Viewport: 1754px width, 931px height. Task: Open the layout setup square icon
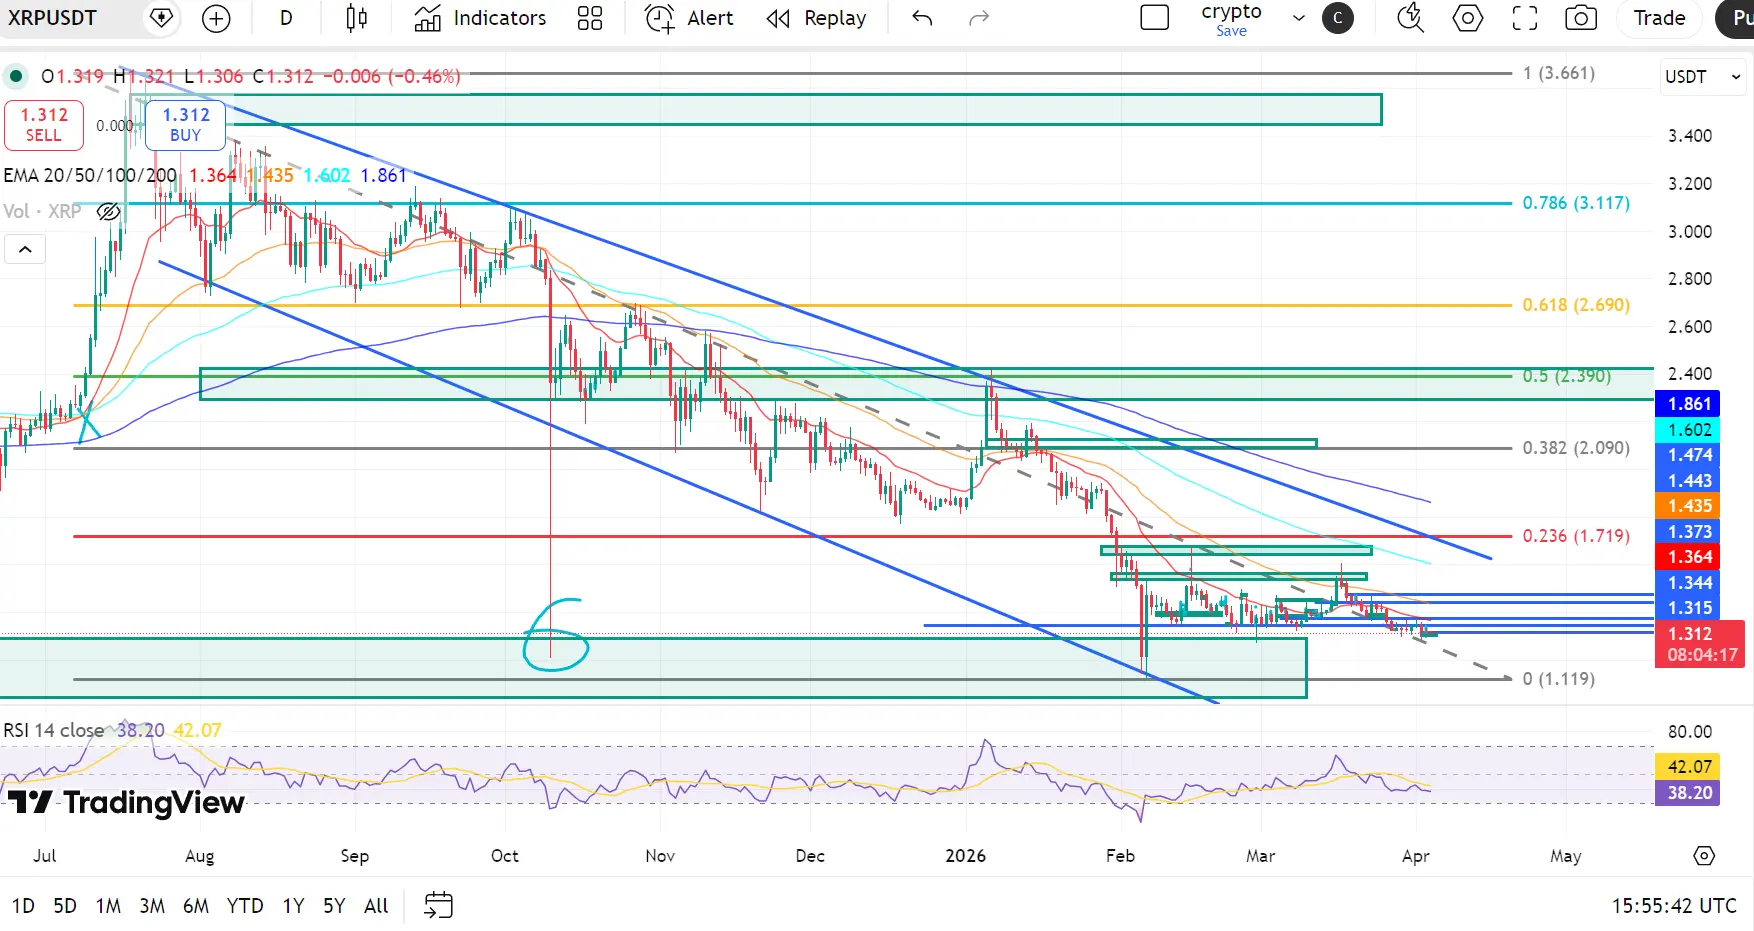click(x=1155, y=18)
